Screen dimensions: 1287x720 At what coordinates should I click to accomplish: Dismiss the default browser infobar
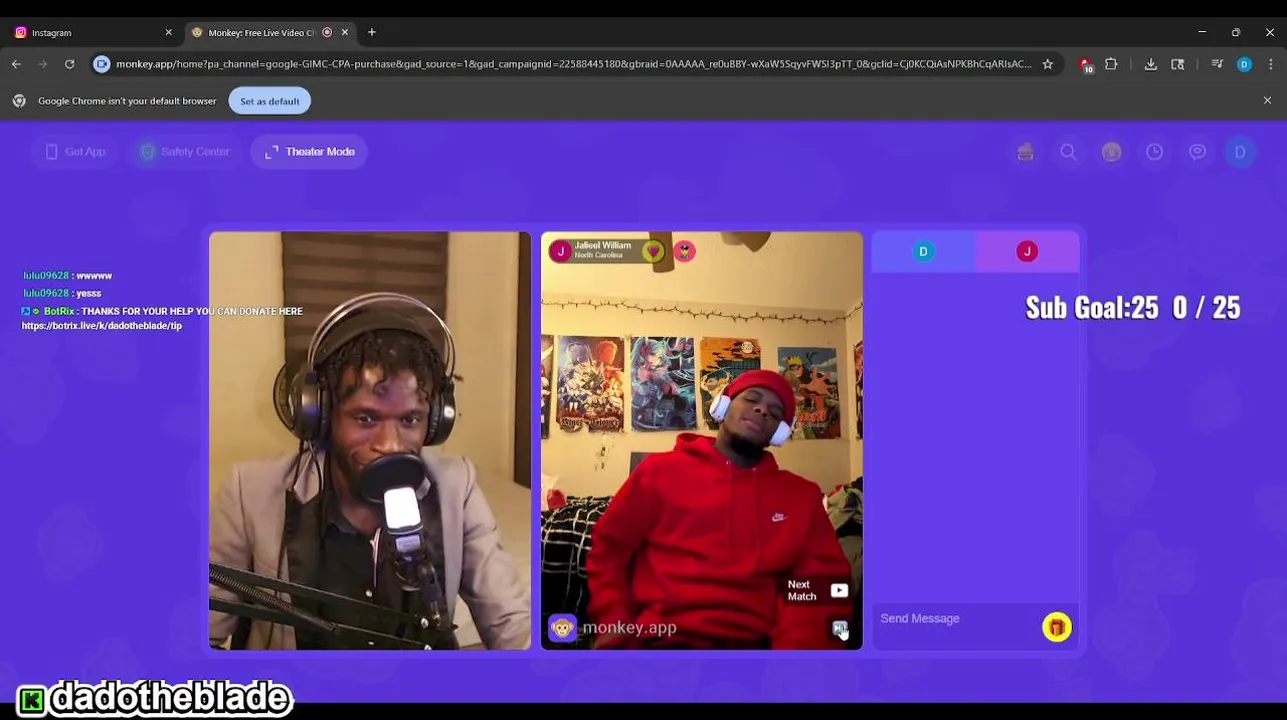click(1267, 101)
